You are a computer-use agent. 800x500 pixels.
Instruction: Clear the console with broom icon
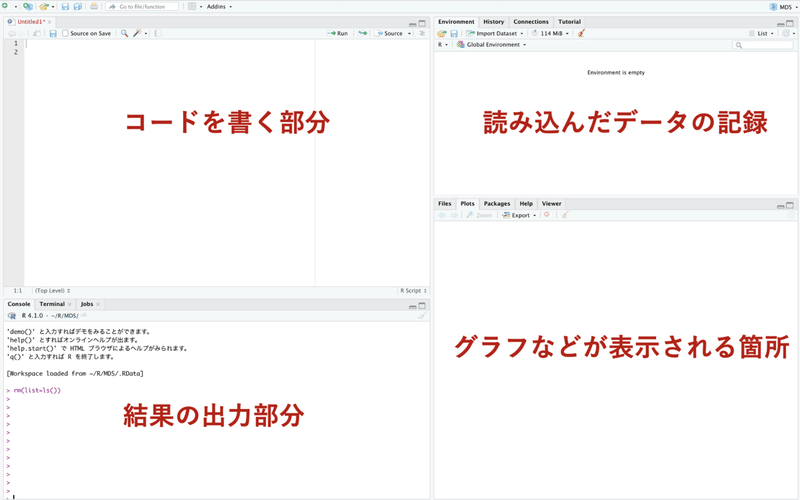click(x=421, y=316)
